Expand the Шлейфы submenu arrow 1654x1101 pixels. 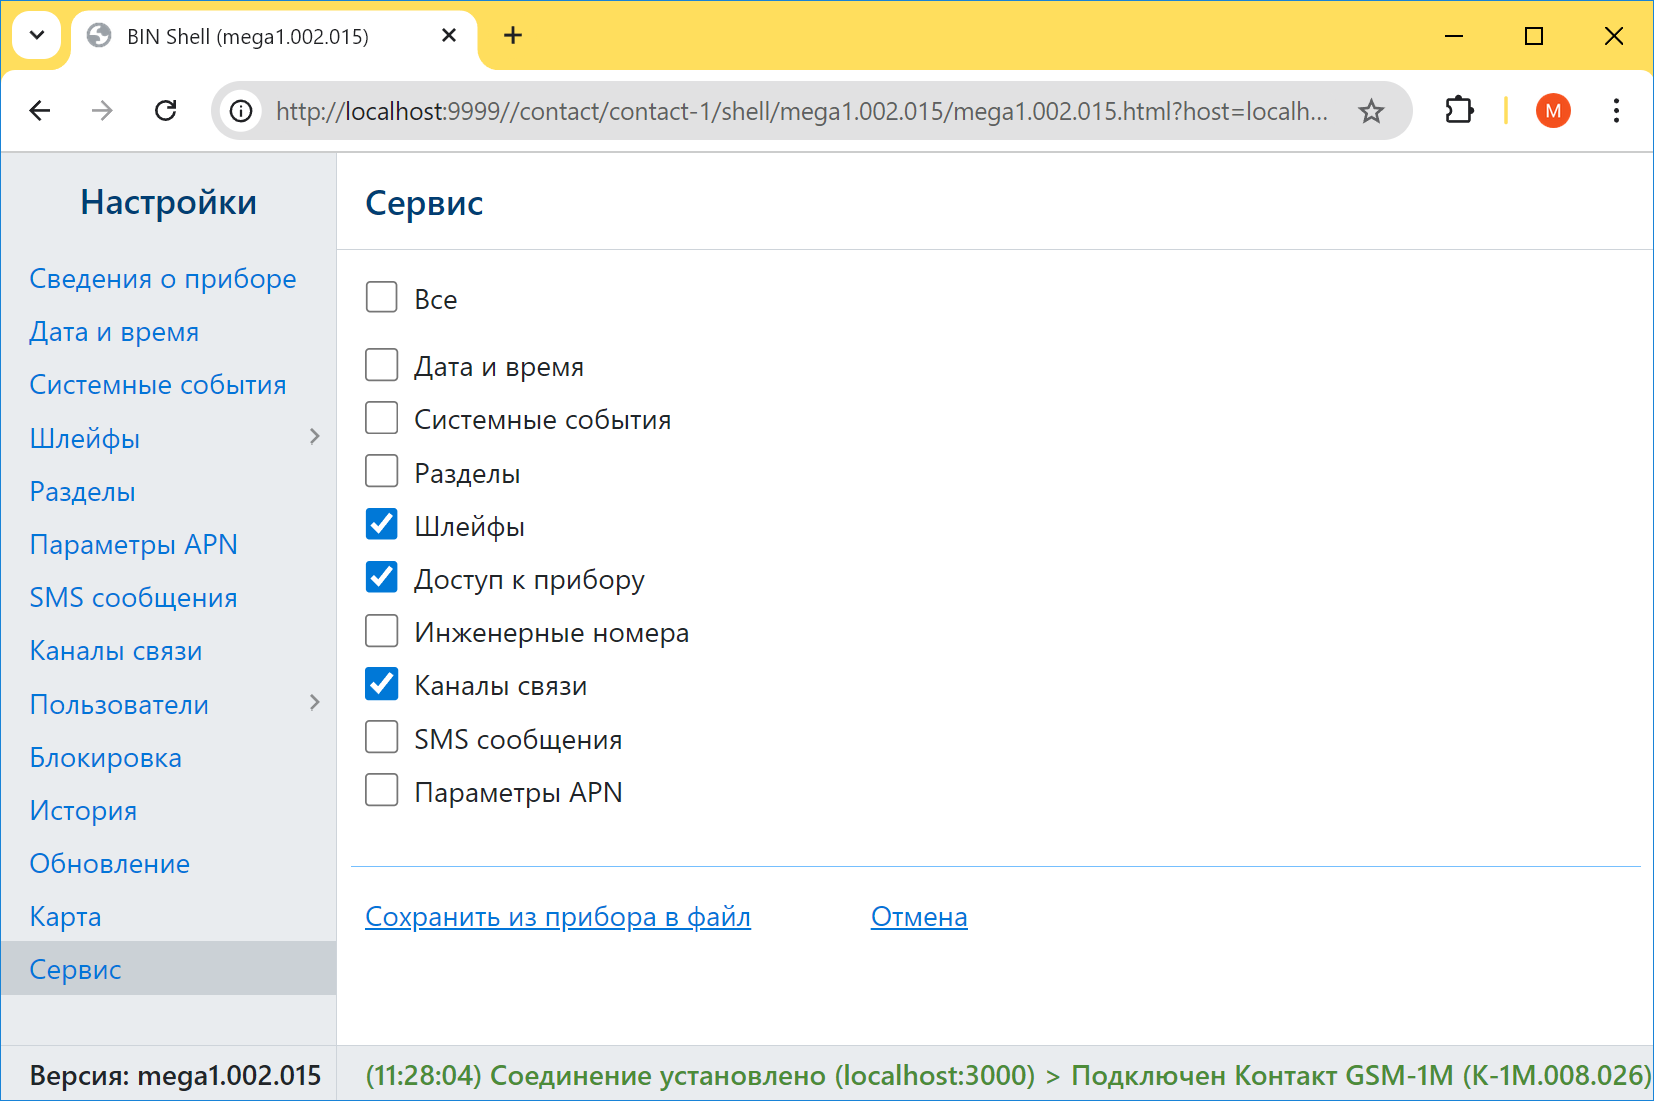pos(315,437)
